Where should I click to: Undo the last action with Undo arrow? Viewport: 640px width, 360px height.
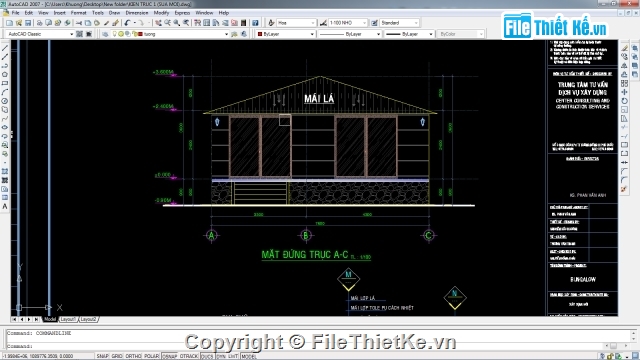click(127, 23)
